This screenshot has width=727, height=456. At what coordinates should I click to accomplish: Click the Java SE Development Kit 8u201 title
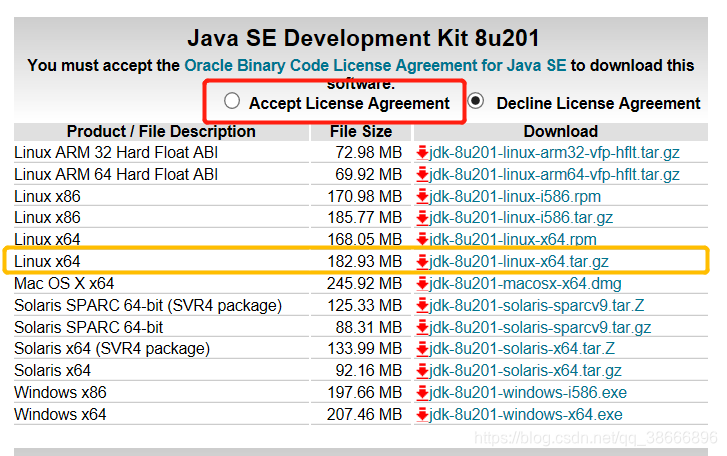coord(364,38)
